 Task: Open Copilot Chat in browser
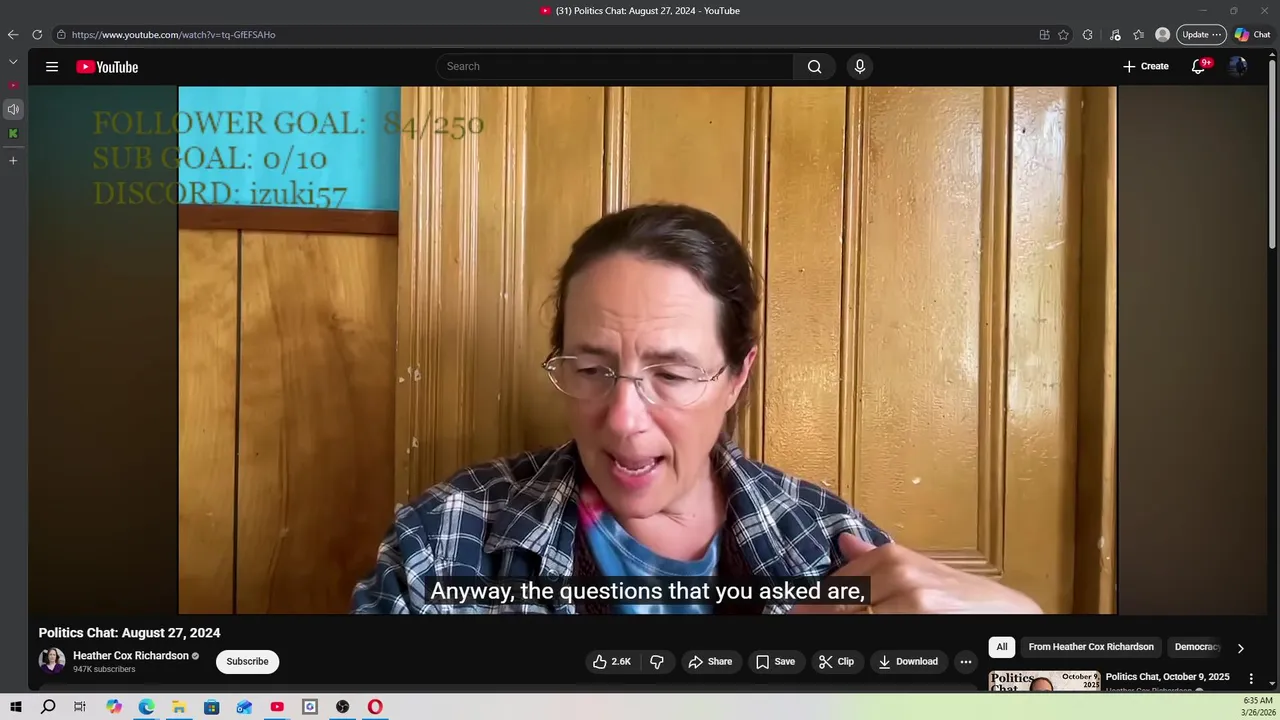click(1252, 34)
